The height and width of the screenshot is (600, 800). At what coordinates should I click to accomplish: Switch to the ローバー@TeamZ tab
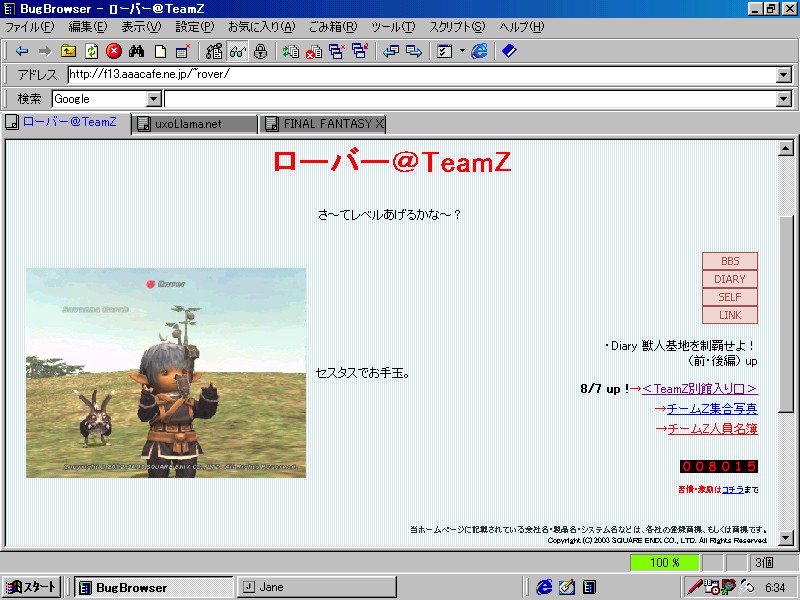(67, 122)
